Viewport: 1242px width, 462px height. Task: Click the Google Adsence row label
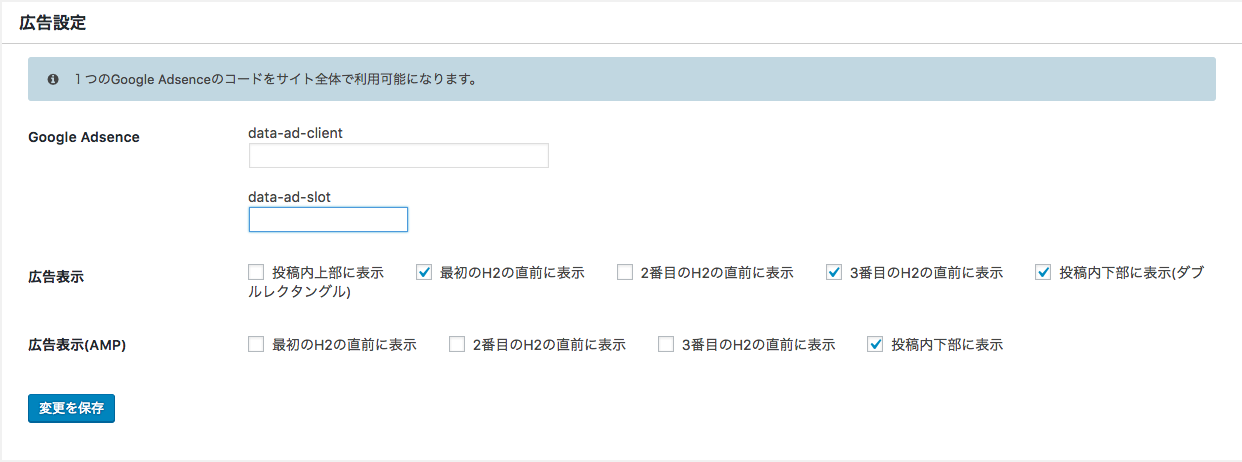pyautogui.click(x=84, y=137)
